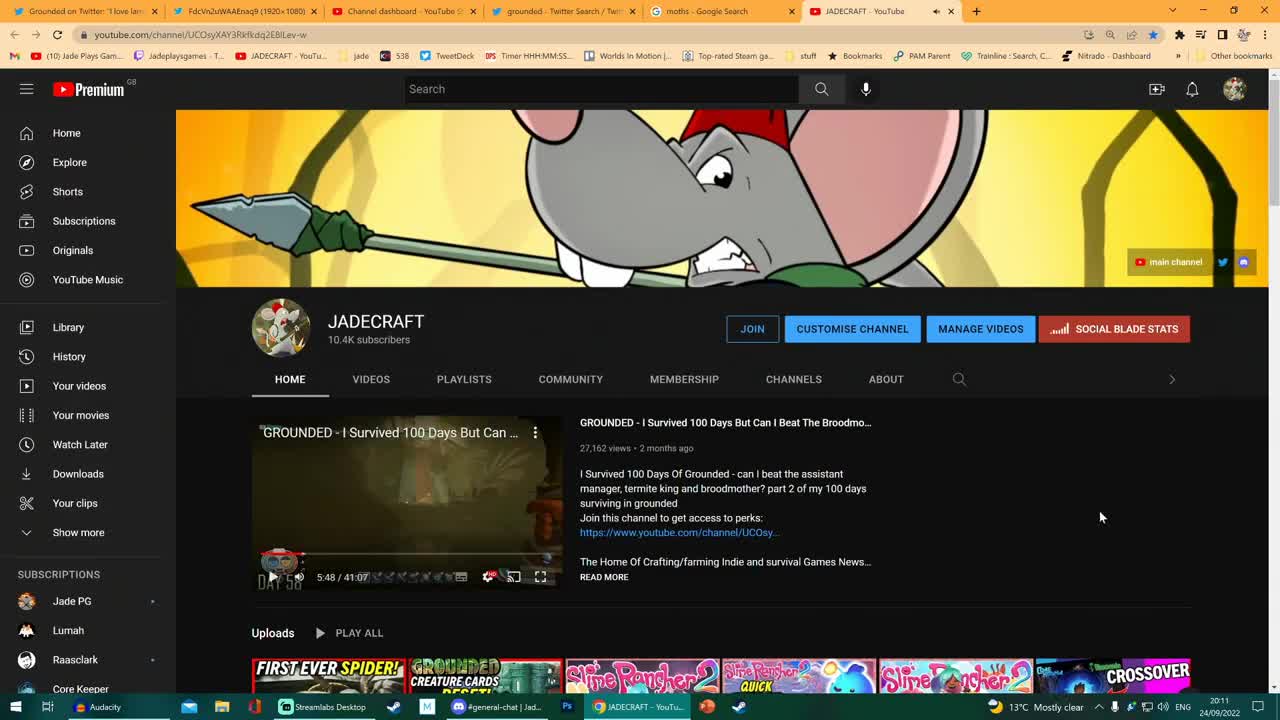Click the search magnifier button
1280x720 pixels.
click(821, 89)
